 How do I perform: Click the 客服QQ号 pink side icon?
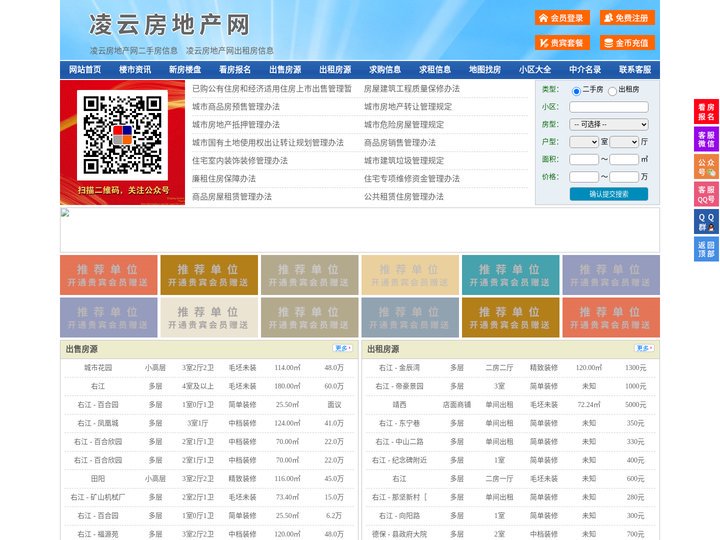pos(706,194)
